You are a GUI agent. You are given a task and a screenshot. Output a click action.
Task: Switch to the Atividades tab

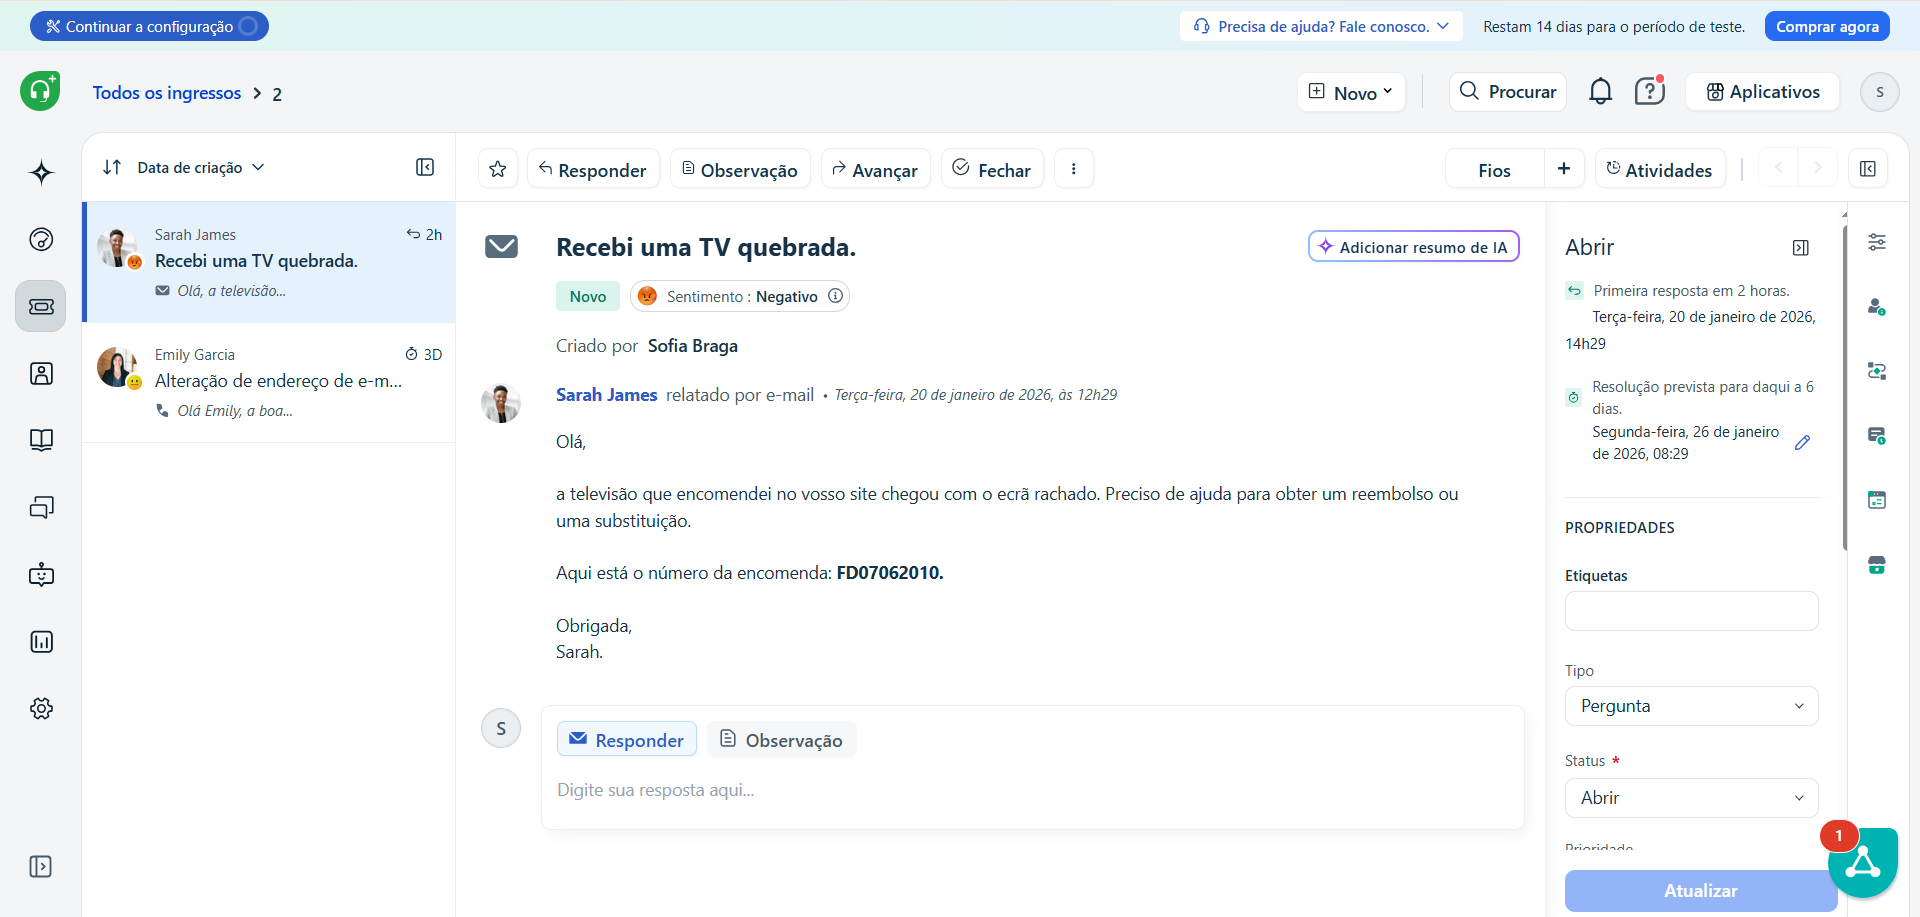point(1660,168)
